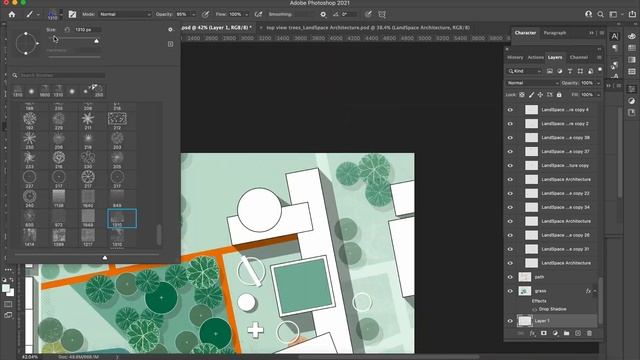The width and height of the screenshot is (640, 360).
Task: Open the layer Opacity 100% dropdown arrow
Action: point(598,83)
